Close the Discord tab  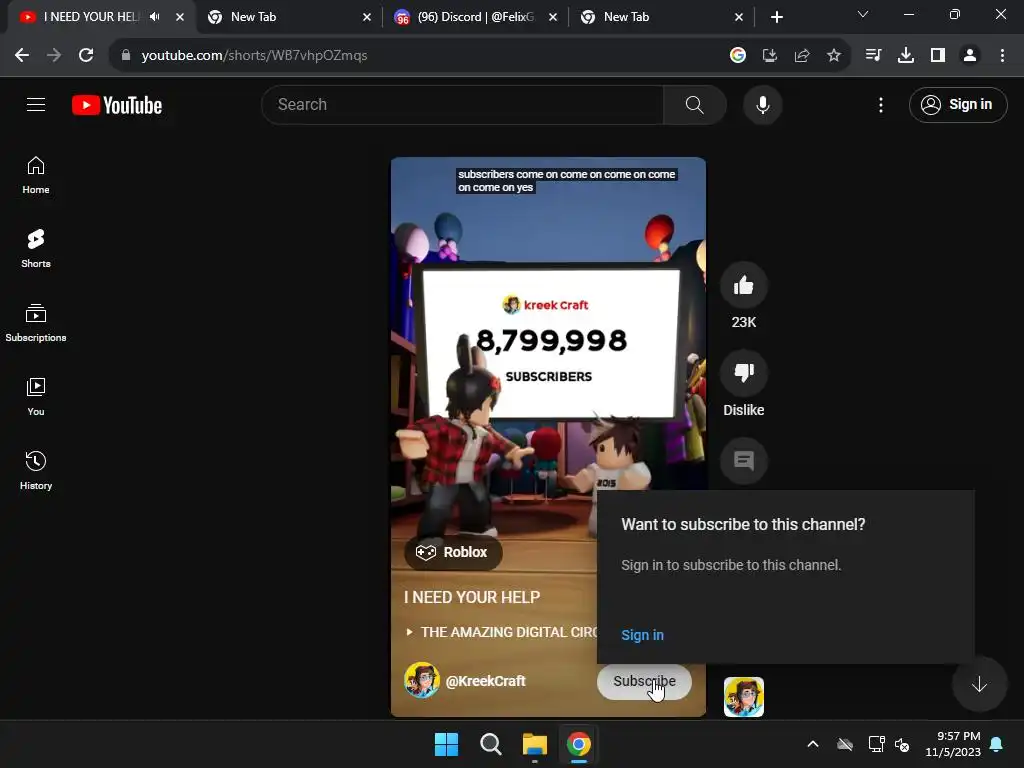pyautogui.click(x=553, y=17)
